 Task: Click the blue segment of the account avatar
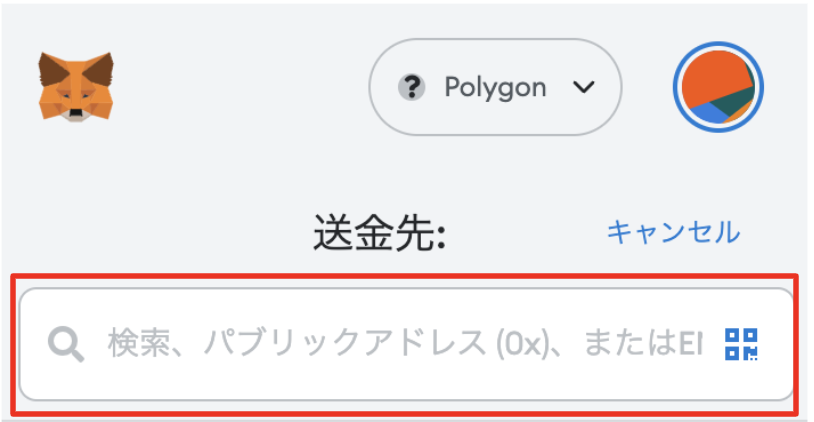click(x=709, y=113)
